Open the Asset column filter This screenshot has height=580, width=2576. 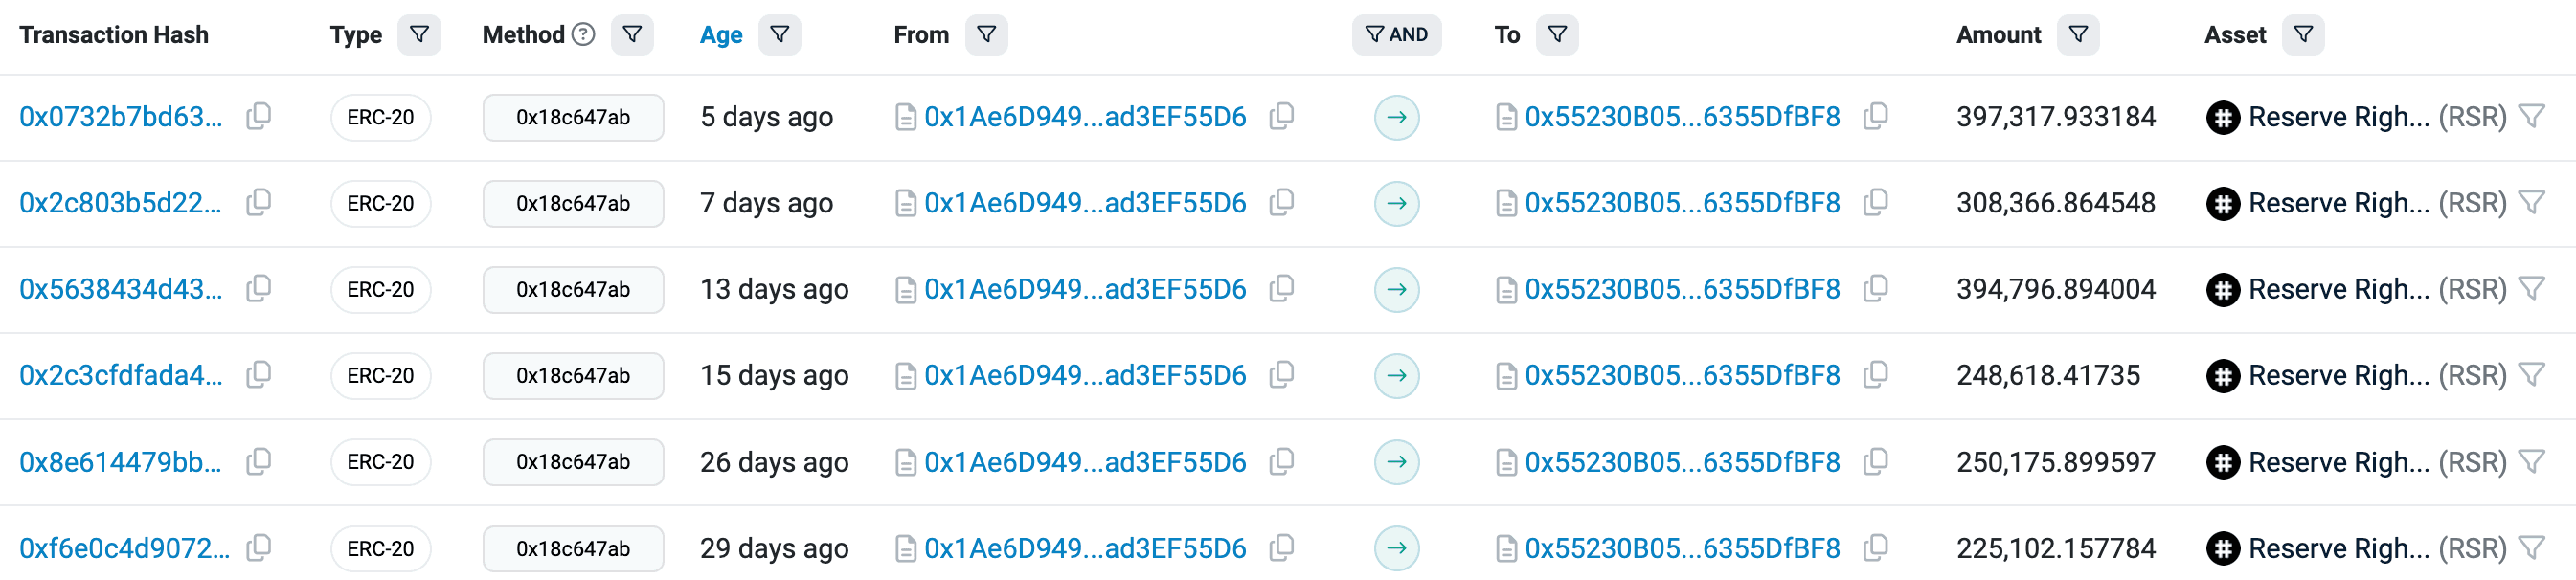(x=2302, y=35)
